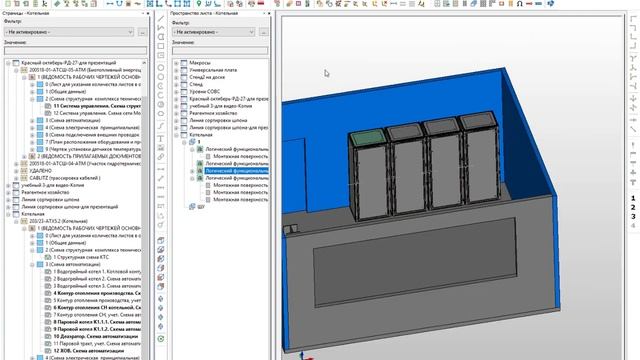Expand CABUTZ (трассировка кабелей) node
Image resolution: width=640 pixels, height=360 pixels.
click(16, 178)
